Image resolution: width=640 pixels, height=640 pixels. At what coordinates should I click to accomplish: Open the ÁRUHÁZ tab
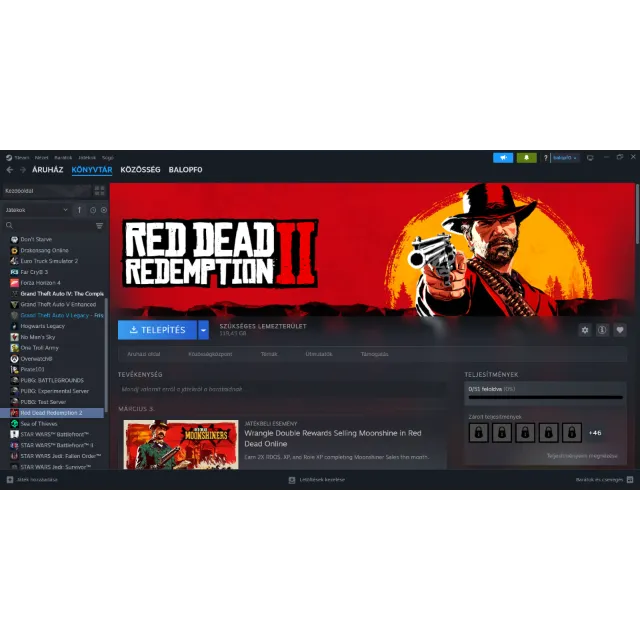click(x=47, y=170)
